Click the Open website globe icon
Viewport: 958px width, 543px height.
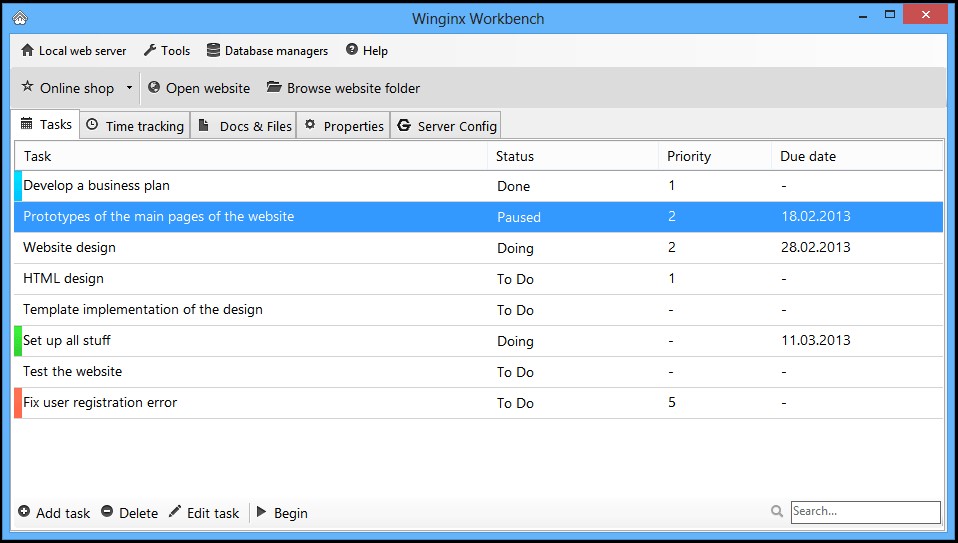click(x=154, y=88)
